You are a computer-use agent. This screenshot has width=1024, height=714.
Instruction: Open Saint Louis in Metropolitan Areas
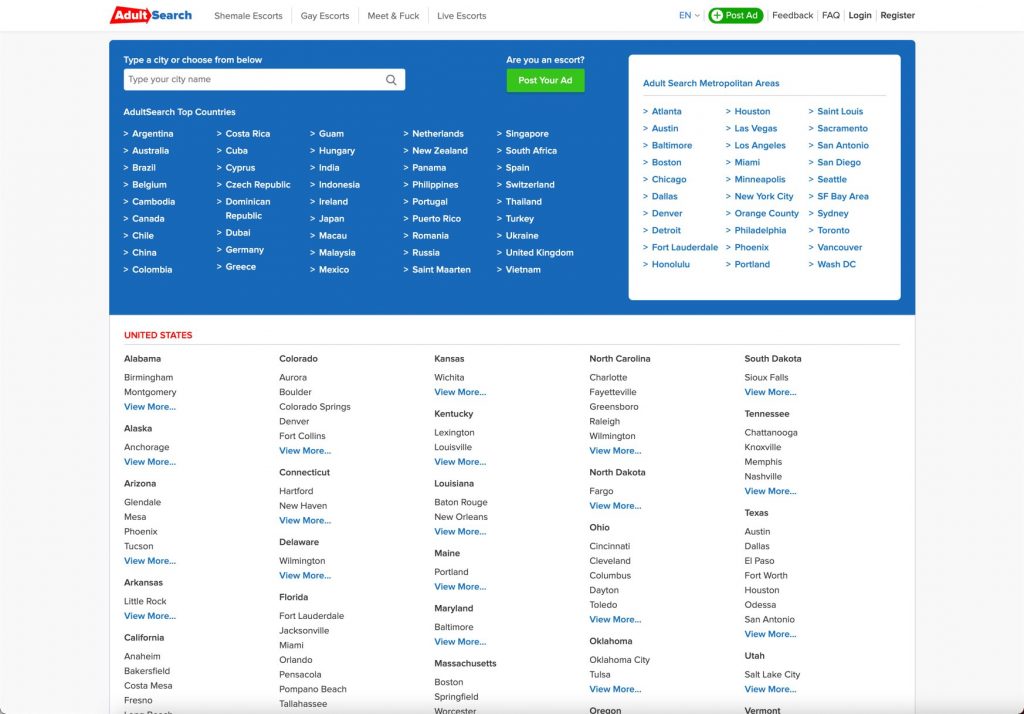click(840, 111)
